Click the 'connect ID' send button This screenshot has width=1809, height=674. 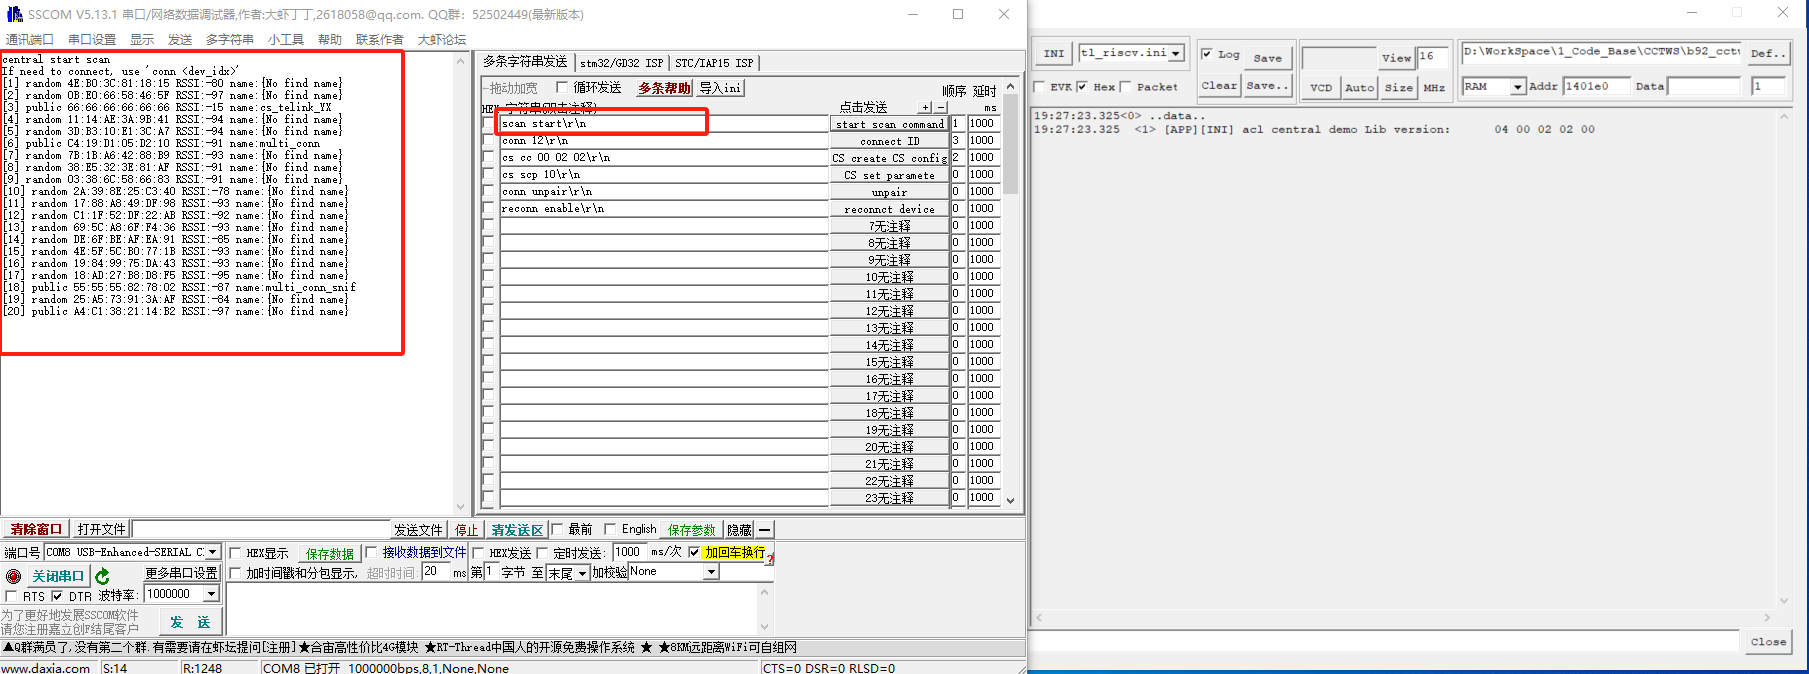point(889,141)
